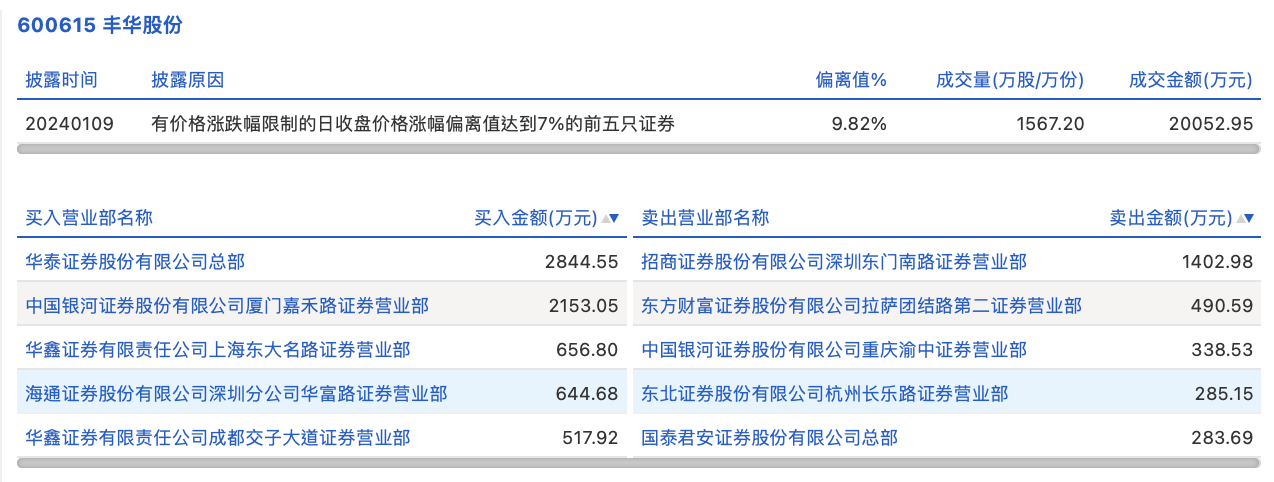Select 东北证券杭州长乐路证券营业部

(x=825, y=394)
